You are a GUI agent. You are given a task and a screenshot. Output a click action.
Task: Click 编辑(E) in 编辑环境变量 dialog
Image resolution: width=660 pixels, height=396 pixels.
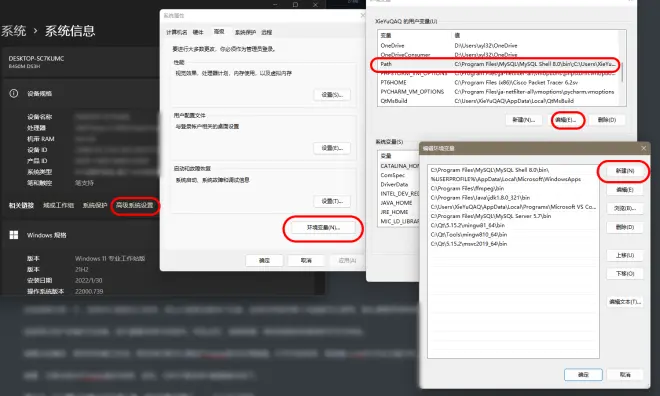tap(625, 190)
